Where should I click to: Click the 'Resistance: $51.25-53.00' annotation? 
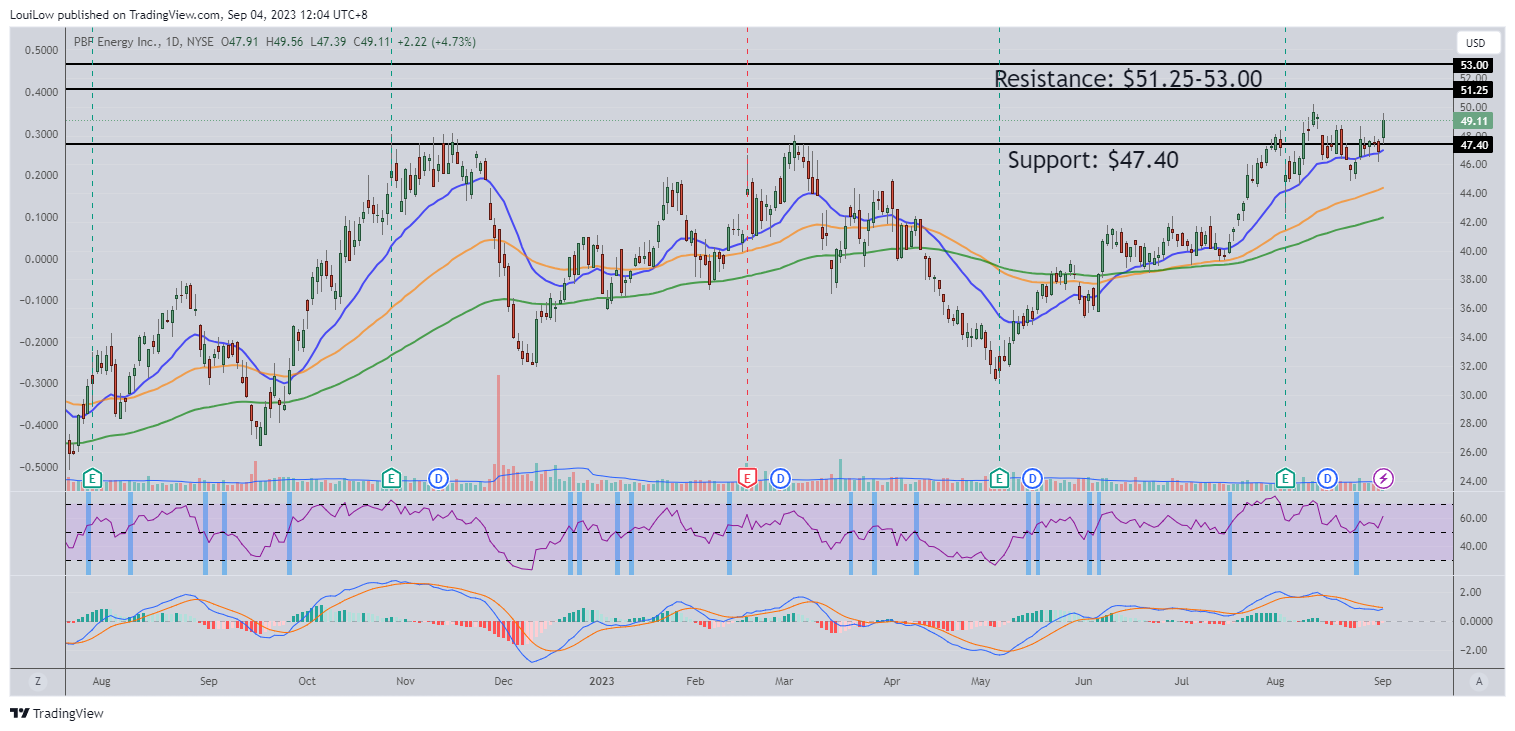pyautogui.click(x=1128, y=78)
